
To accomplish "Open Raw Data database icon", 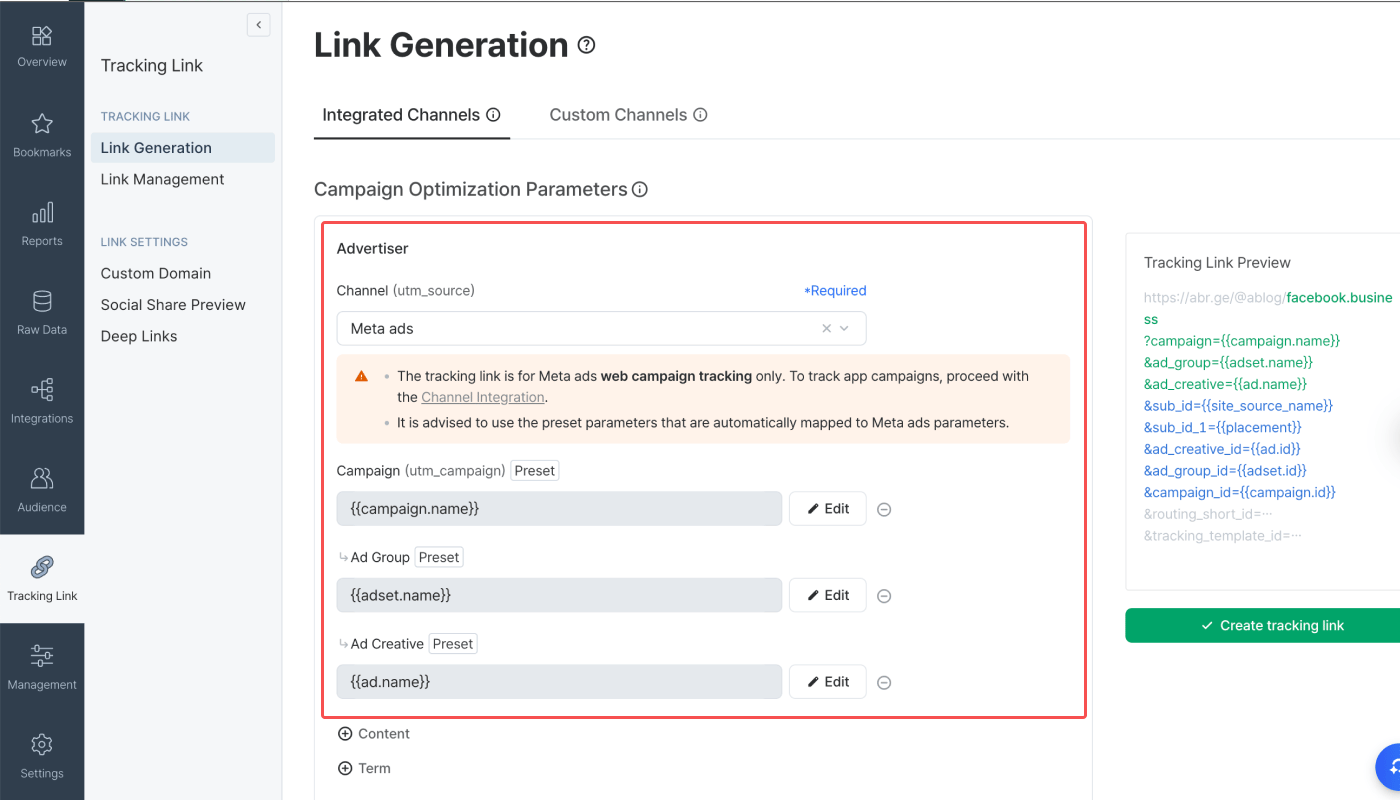I will point(42,301).
